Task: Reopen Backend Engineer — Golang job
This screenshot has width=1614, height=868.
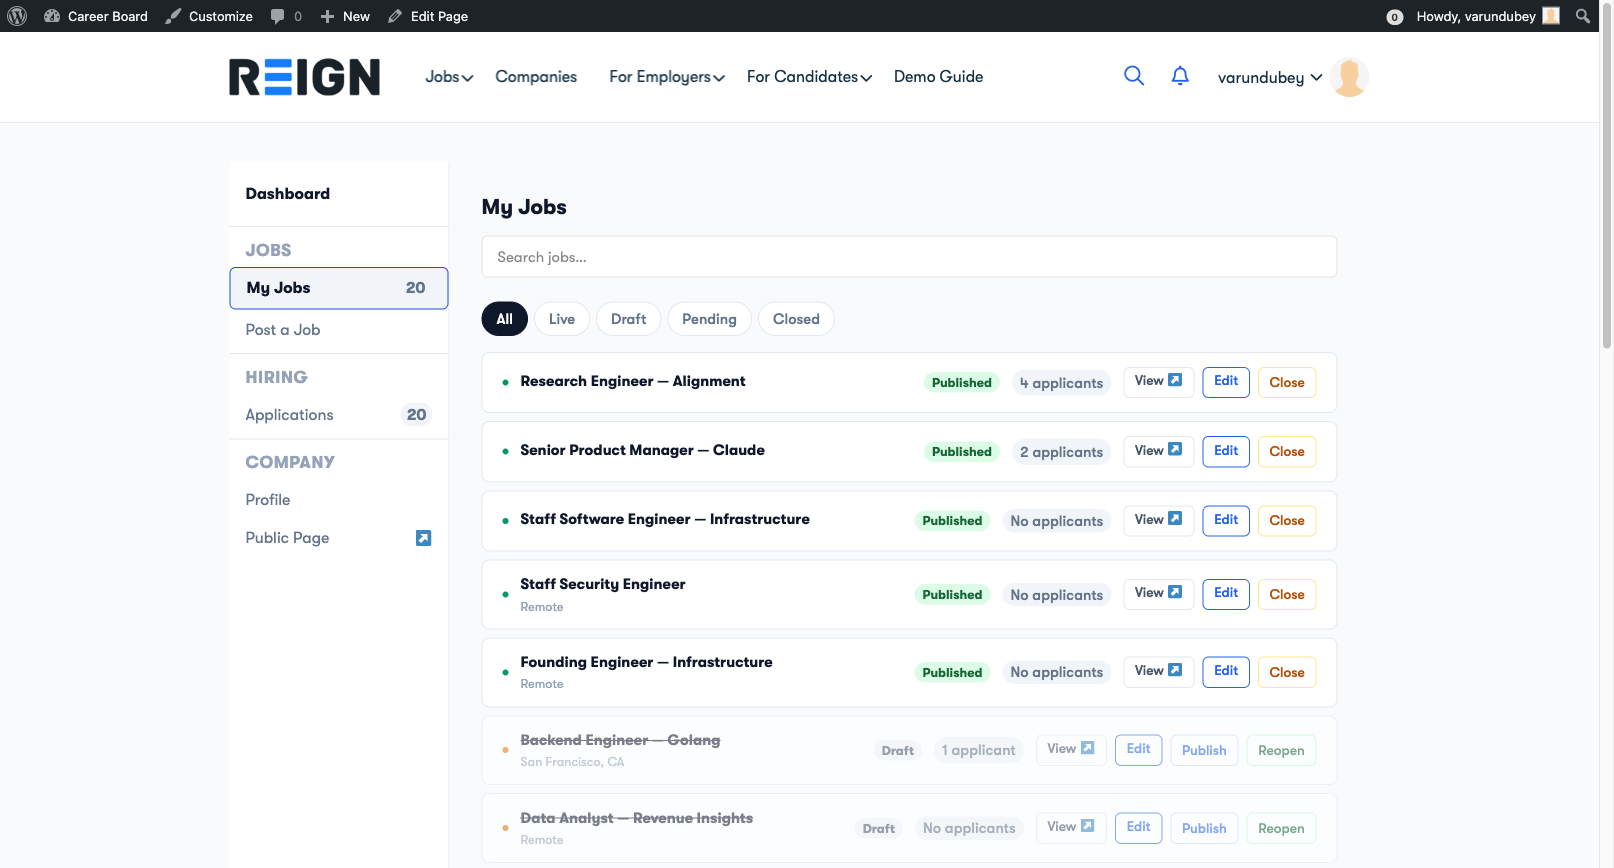Action: click(x=1281, y=750)
